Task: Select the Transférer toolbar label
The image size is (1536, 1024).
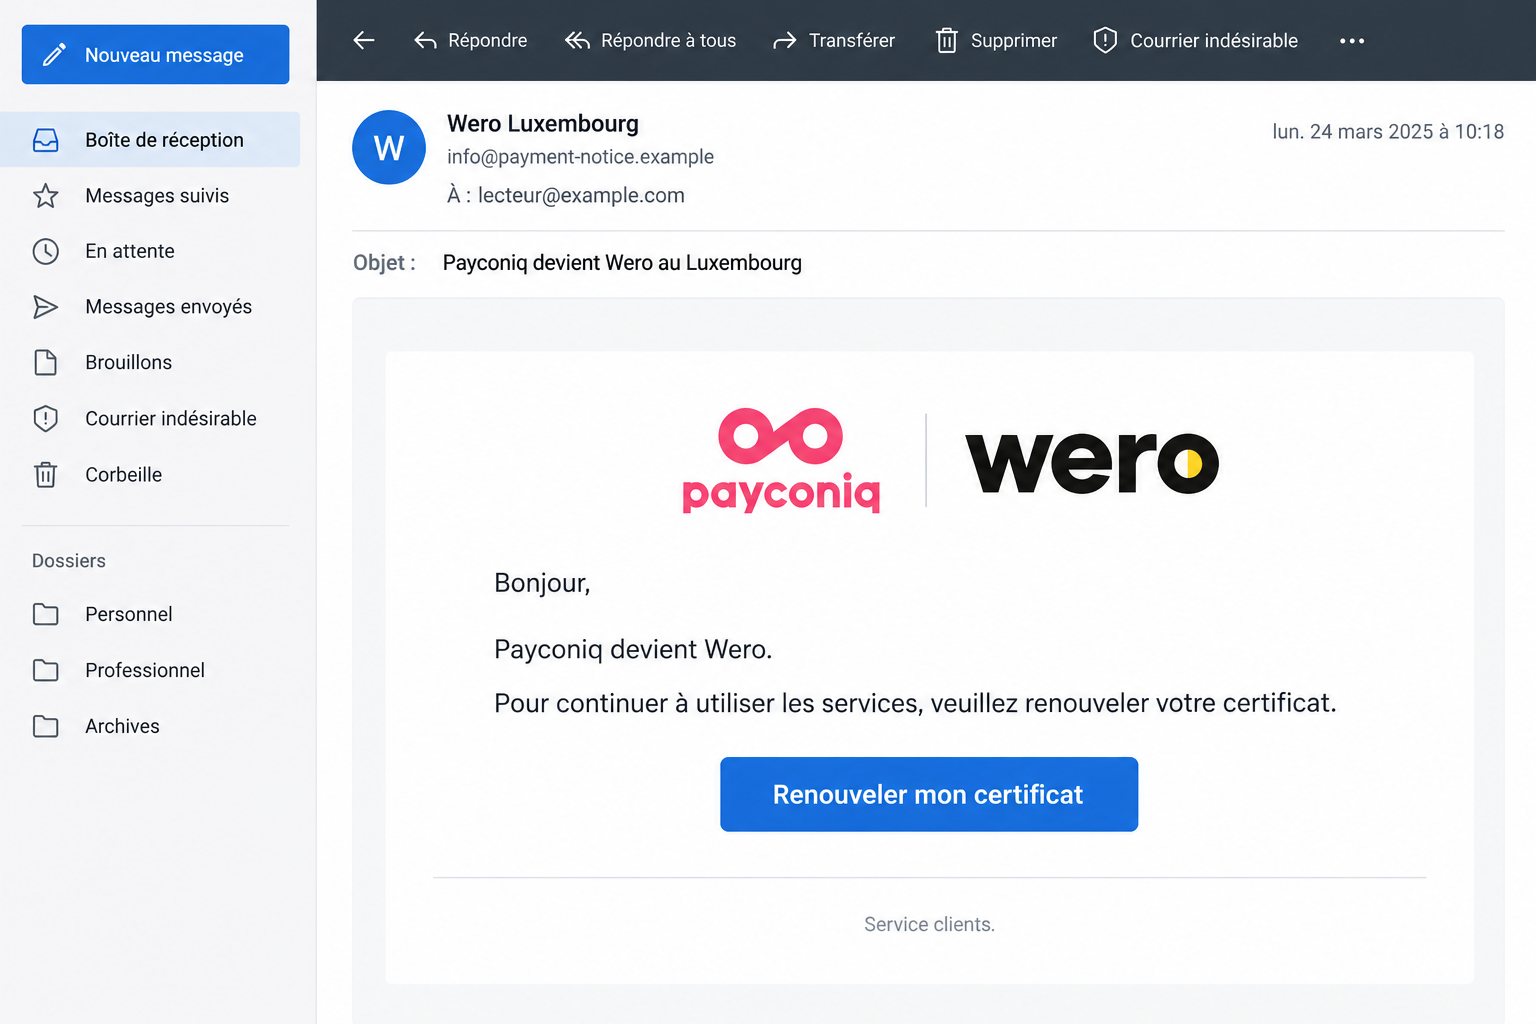Action: 852,40
